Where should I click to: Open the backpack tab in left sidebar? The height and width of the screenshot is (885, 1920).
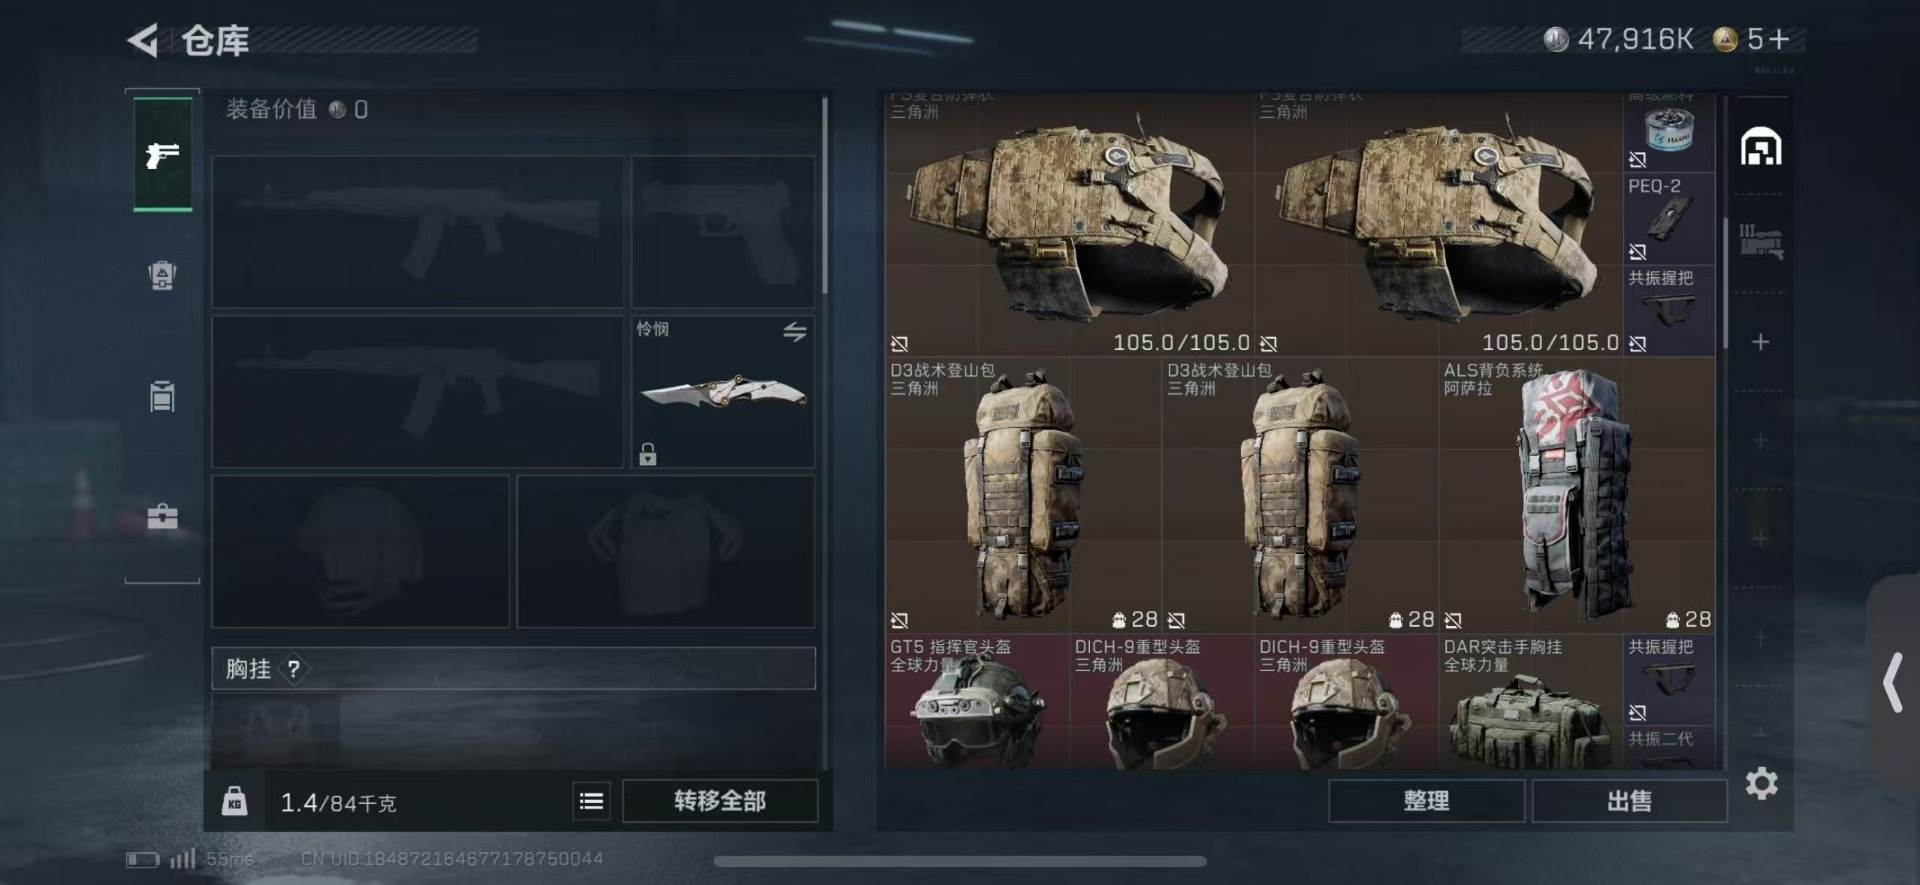click(162, 274)
